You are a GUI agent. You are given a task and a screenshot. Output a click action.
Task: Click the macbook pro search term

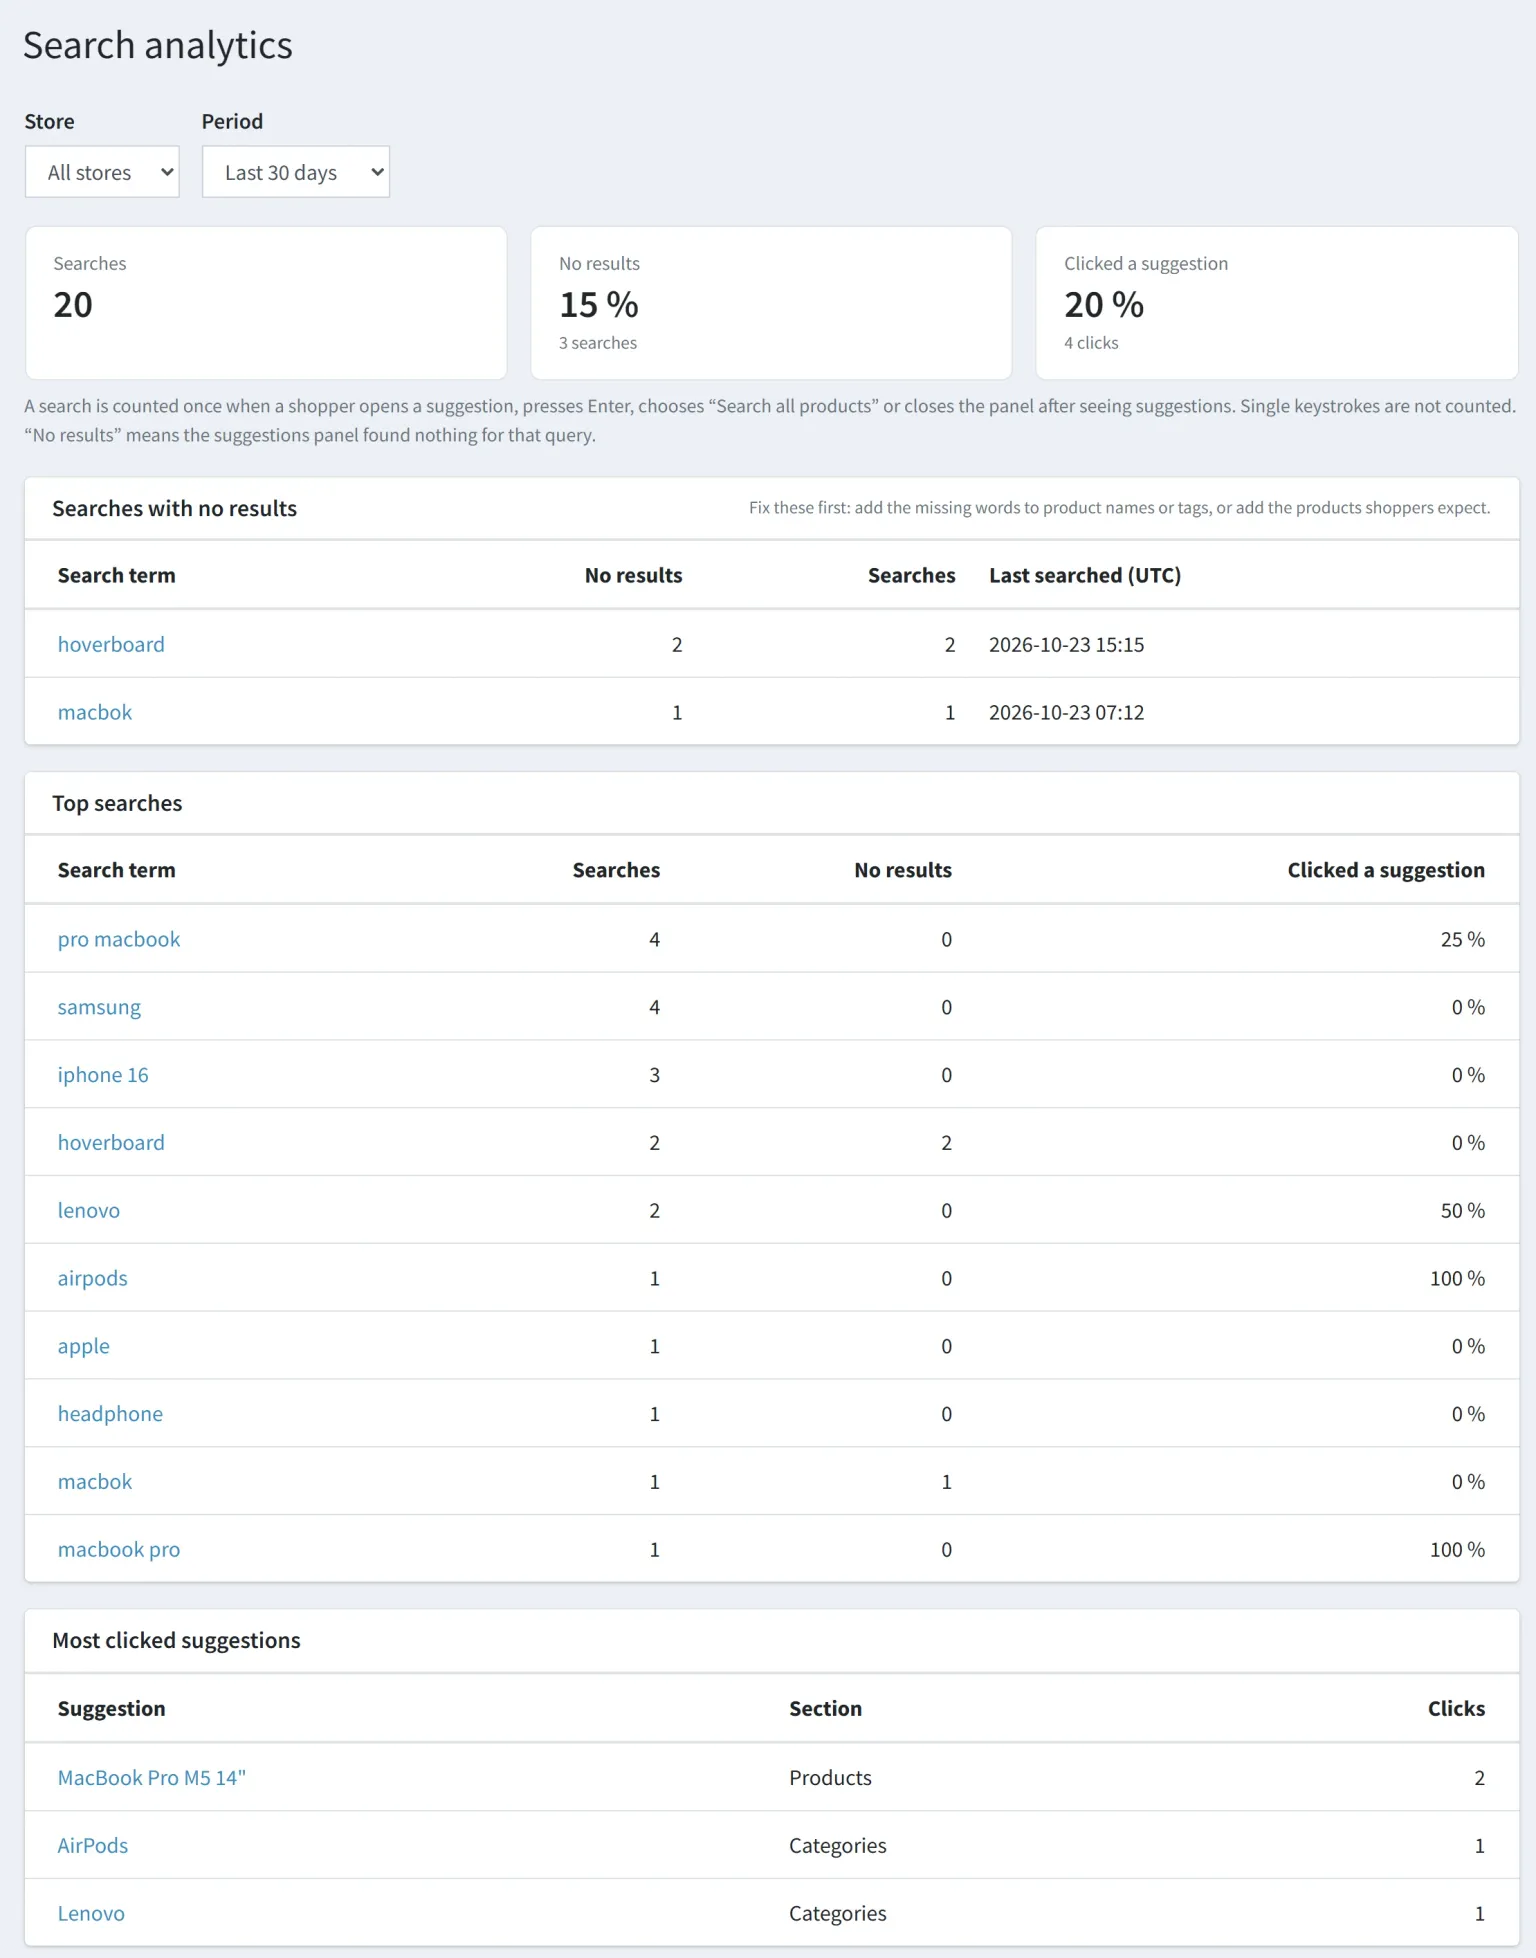coord(119,1550)
